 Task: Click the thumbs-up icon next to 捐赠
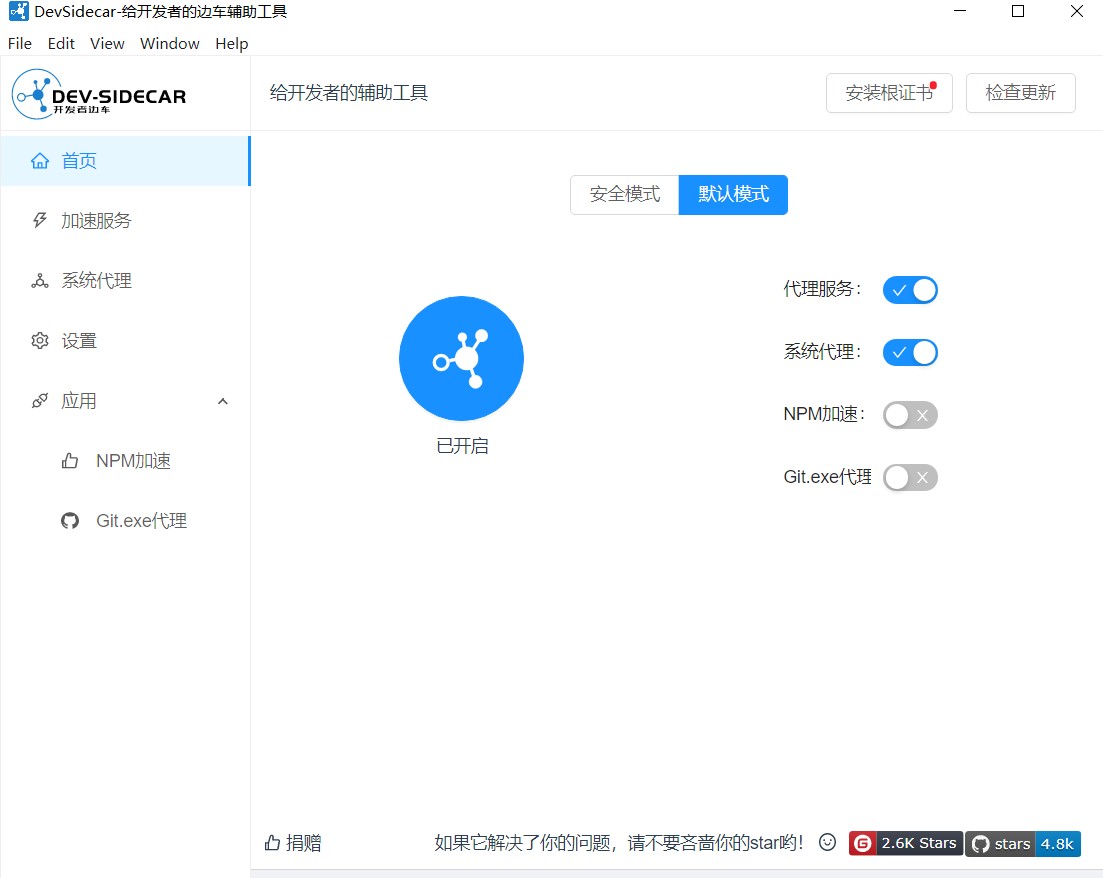click(x=273, y=842)
